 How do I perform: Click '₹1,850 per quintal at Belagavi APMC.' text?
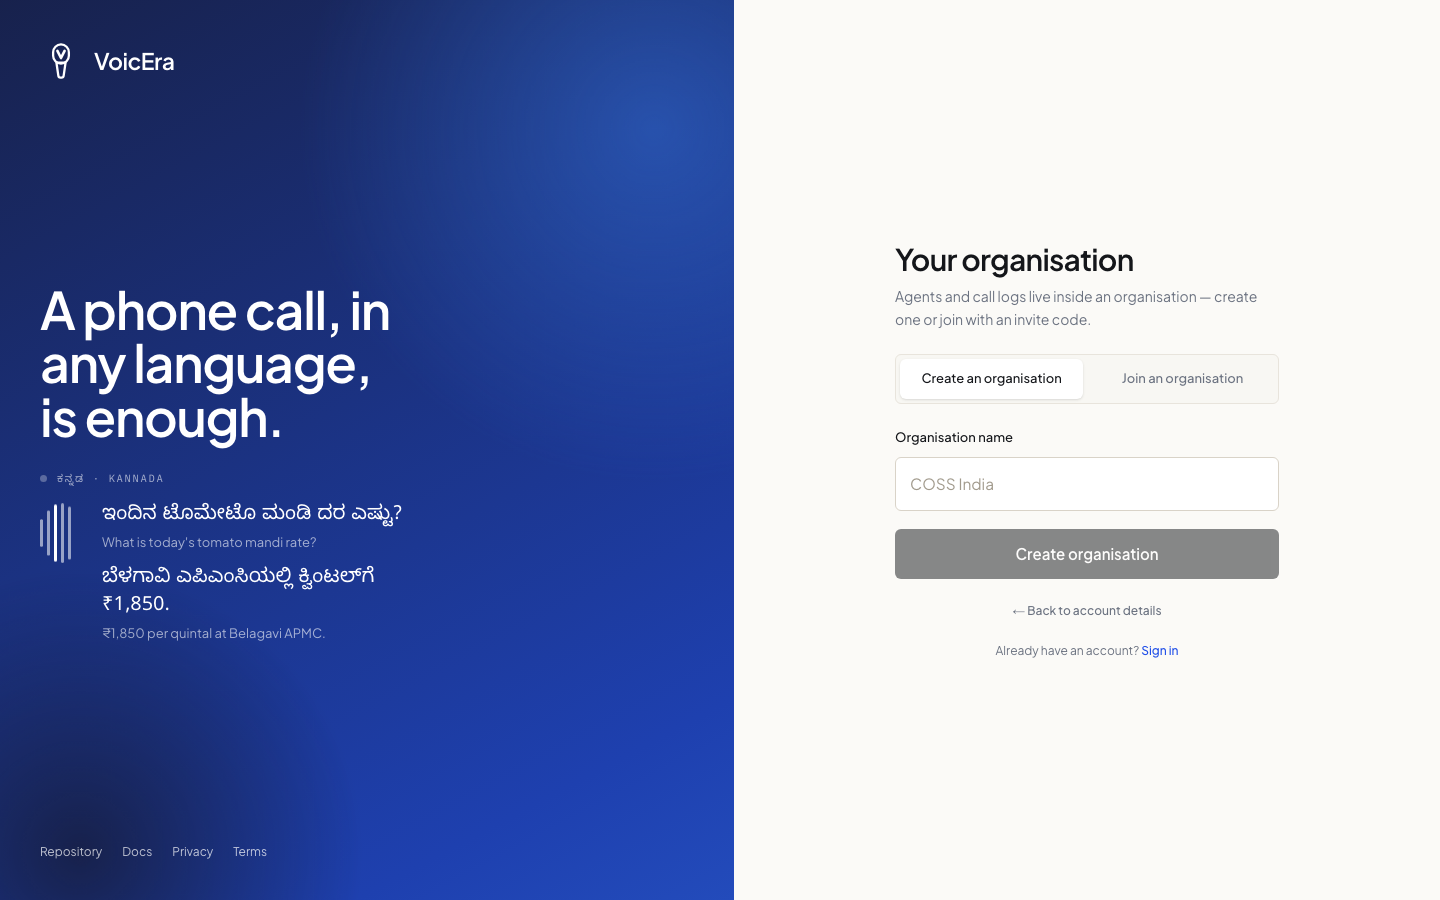214,633
